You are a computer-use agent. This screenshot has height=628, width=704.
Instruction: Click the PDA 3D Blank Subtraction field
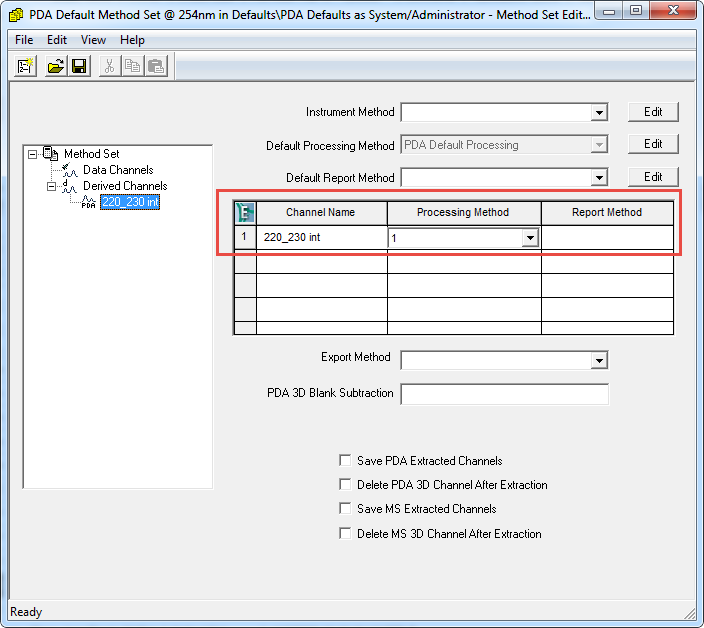pos(504,394)
